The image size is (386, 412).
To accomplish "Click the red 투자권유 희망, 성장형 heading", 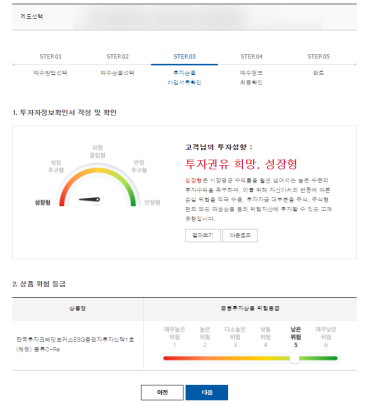I will tap(241, 164).
